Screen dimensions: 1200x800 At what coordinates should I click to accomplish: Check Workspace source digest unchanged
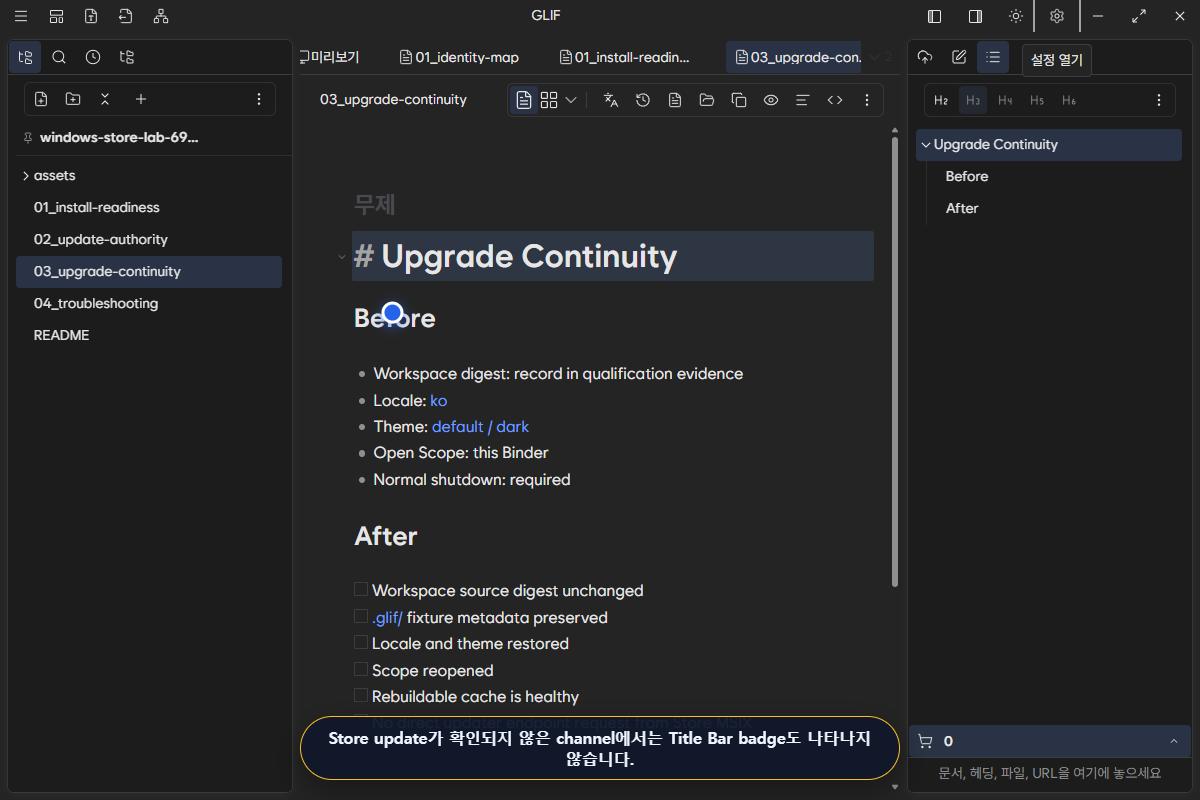361,590
